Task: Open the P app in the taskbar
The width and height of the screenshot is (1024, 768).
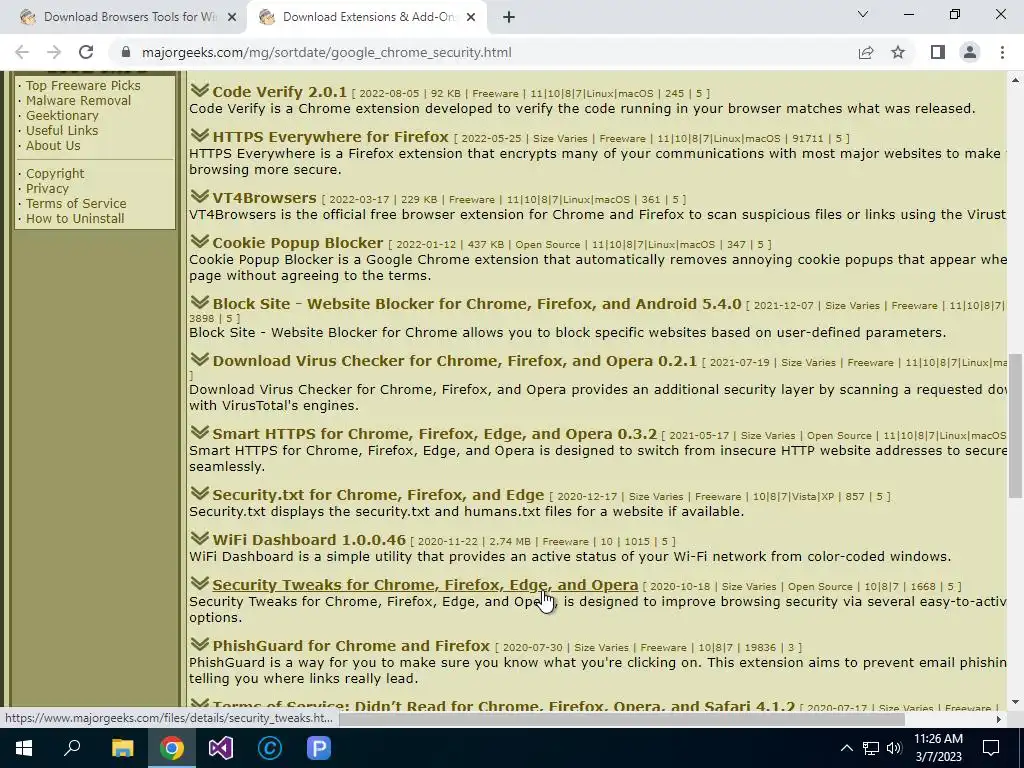Action: coord(319,748)
